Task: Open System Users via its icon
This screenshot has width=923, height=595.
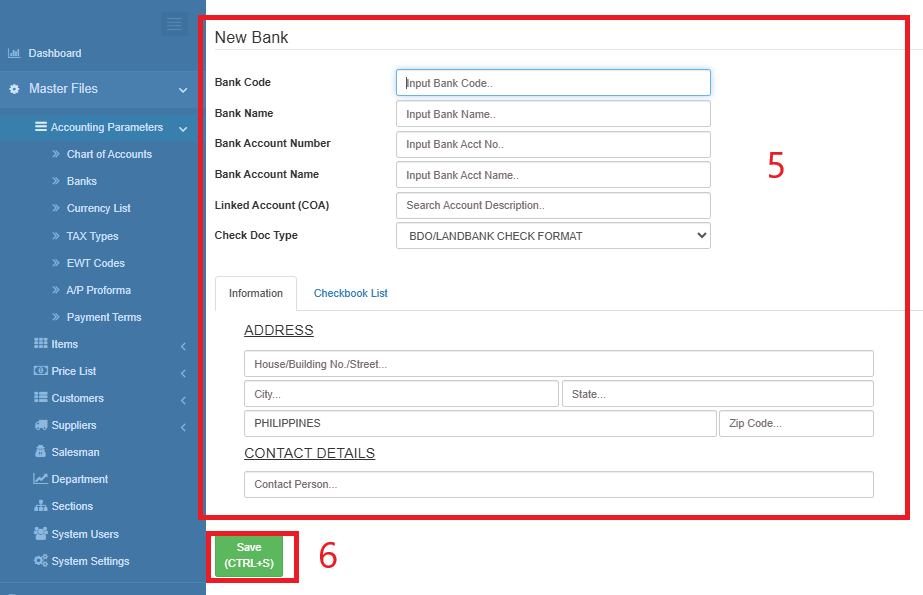Action: click(x=40, y=534)
